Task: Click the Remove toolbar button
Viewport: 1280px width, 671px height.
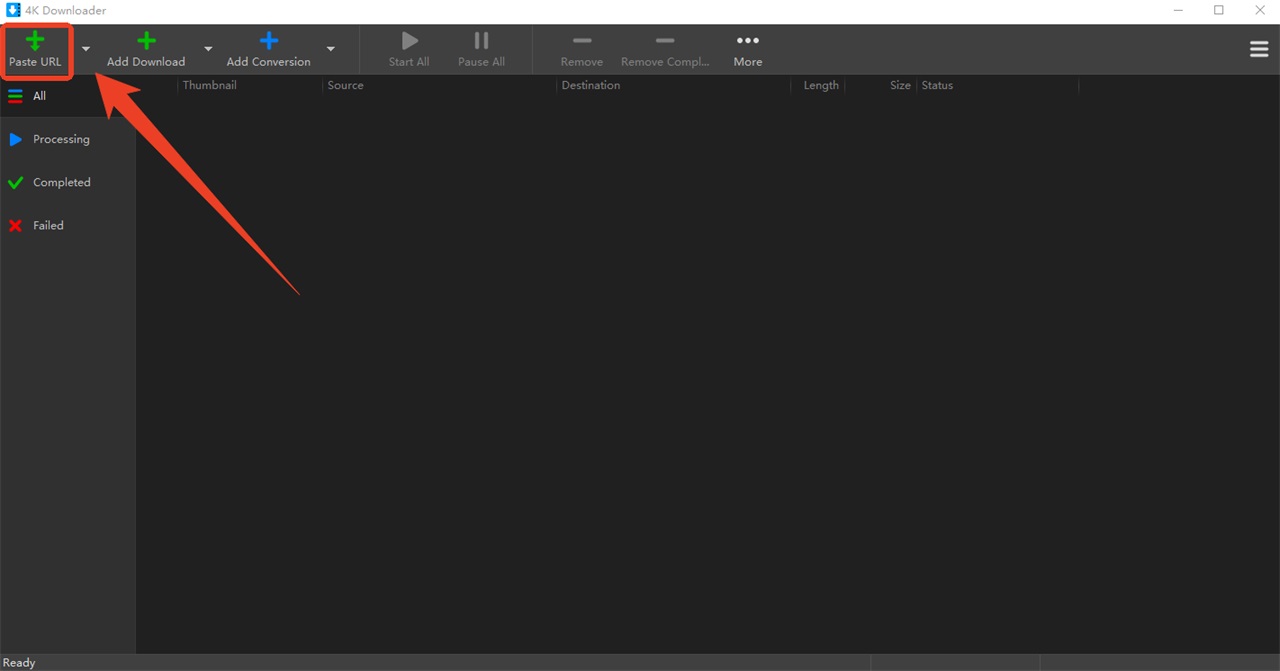Action: point(582,50)
